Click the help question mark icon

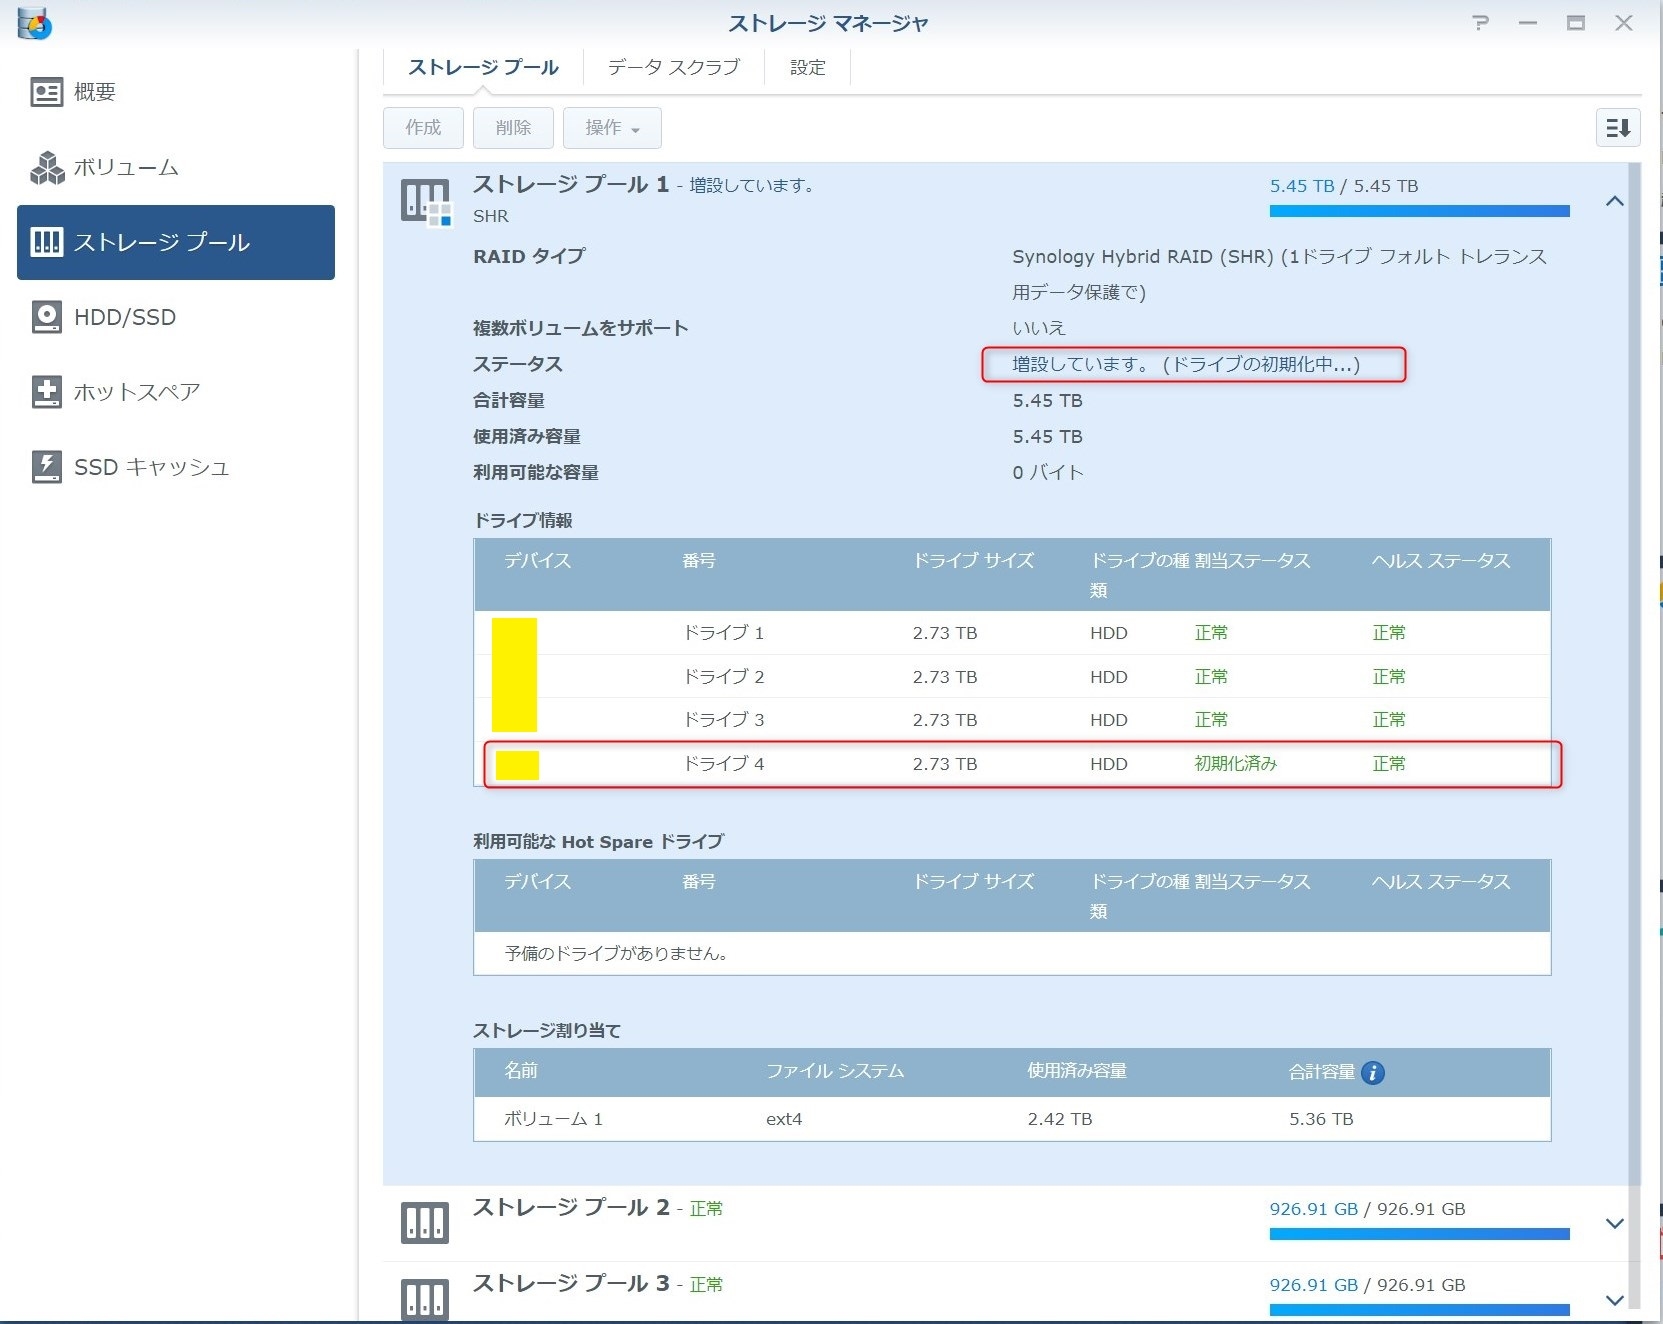point(1480,23)
